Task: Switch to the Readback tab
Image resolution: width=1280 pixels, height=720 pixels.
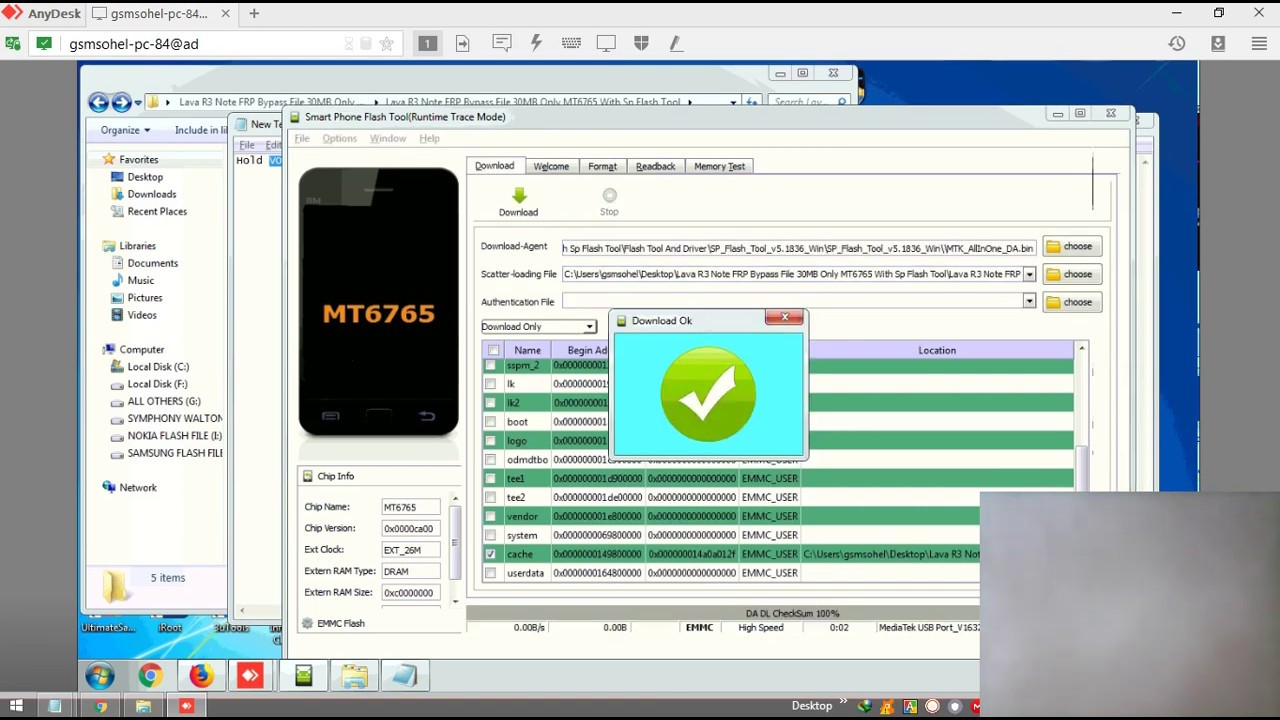Action: [x=655, y=166]
